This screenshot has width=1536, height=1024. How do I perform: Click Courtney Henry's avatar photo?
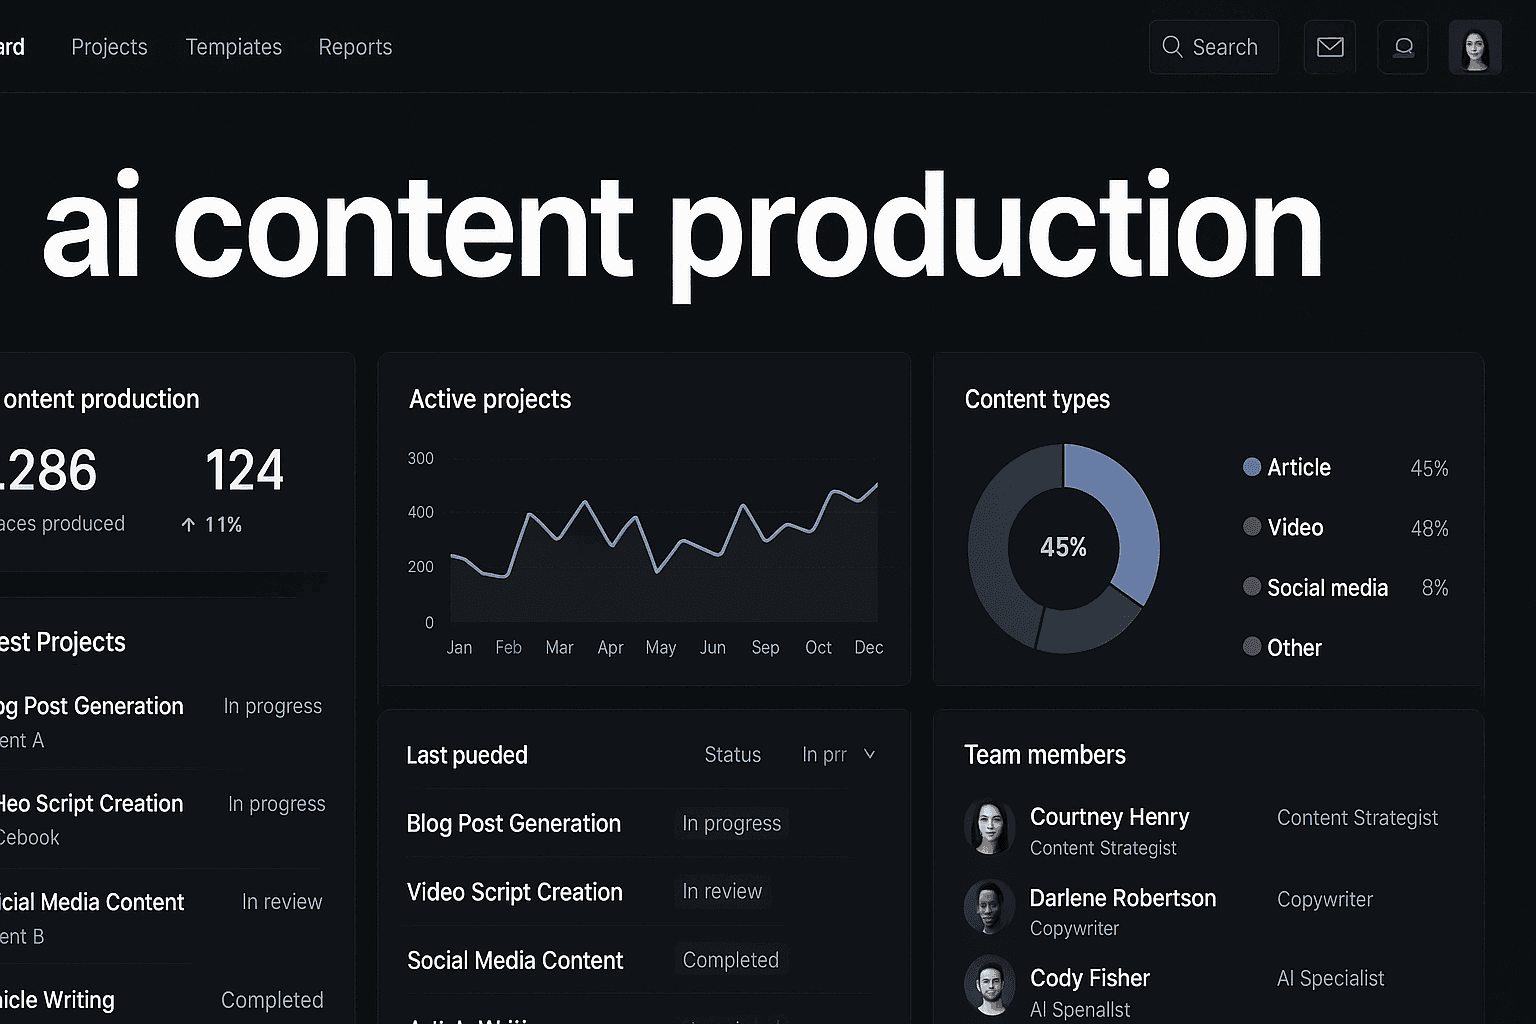point(989,827)
